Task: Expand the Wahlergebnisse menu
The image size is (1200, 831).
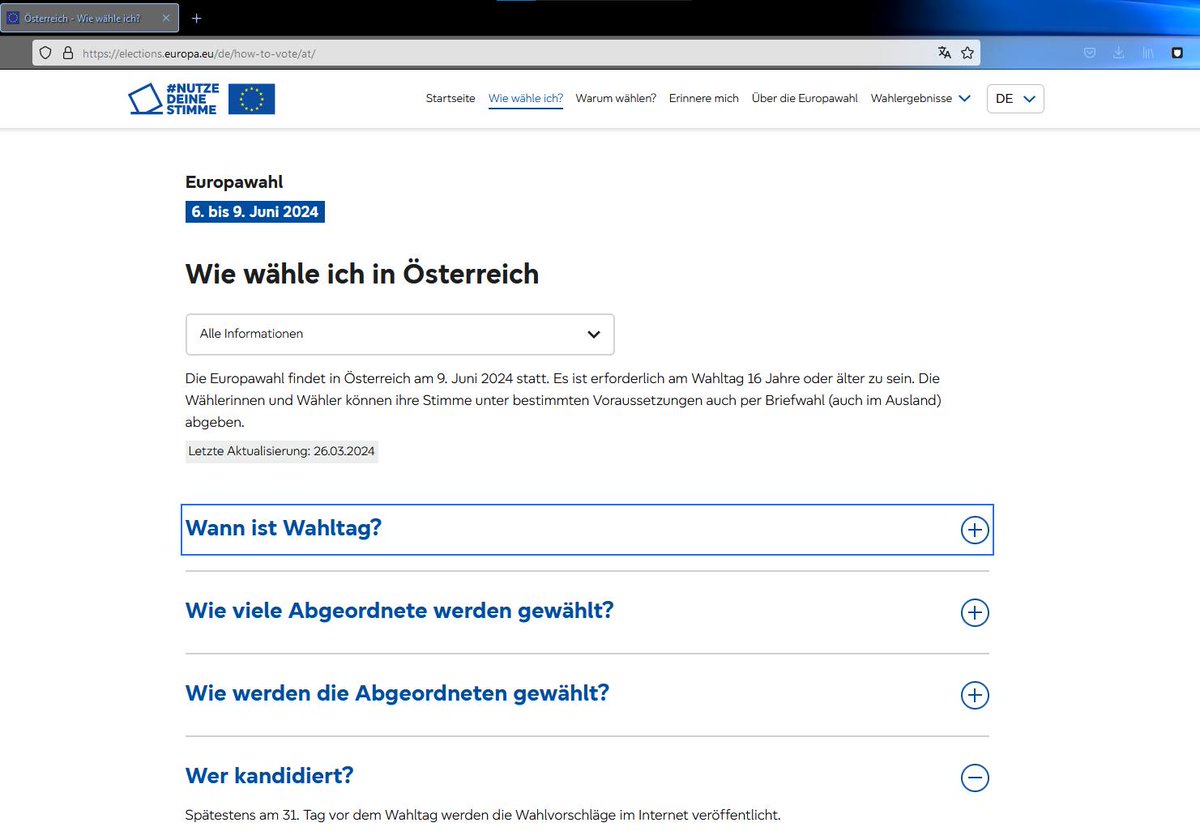Action: [x=920, y=98]
